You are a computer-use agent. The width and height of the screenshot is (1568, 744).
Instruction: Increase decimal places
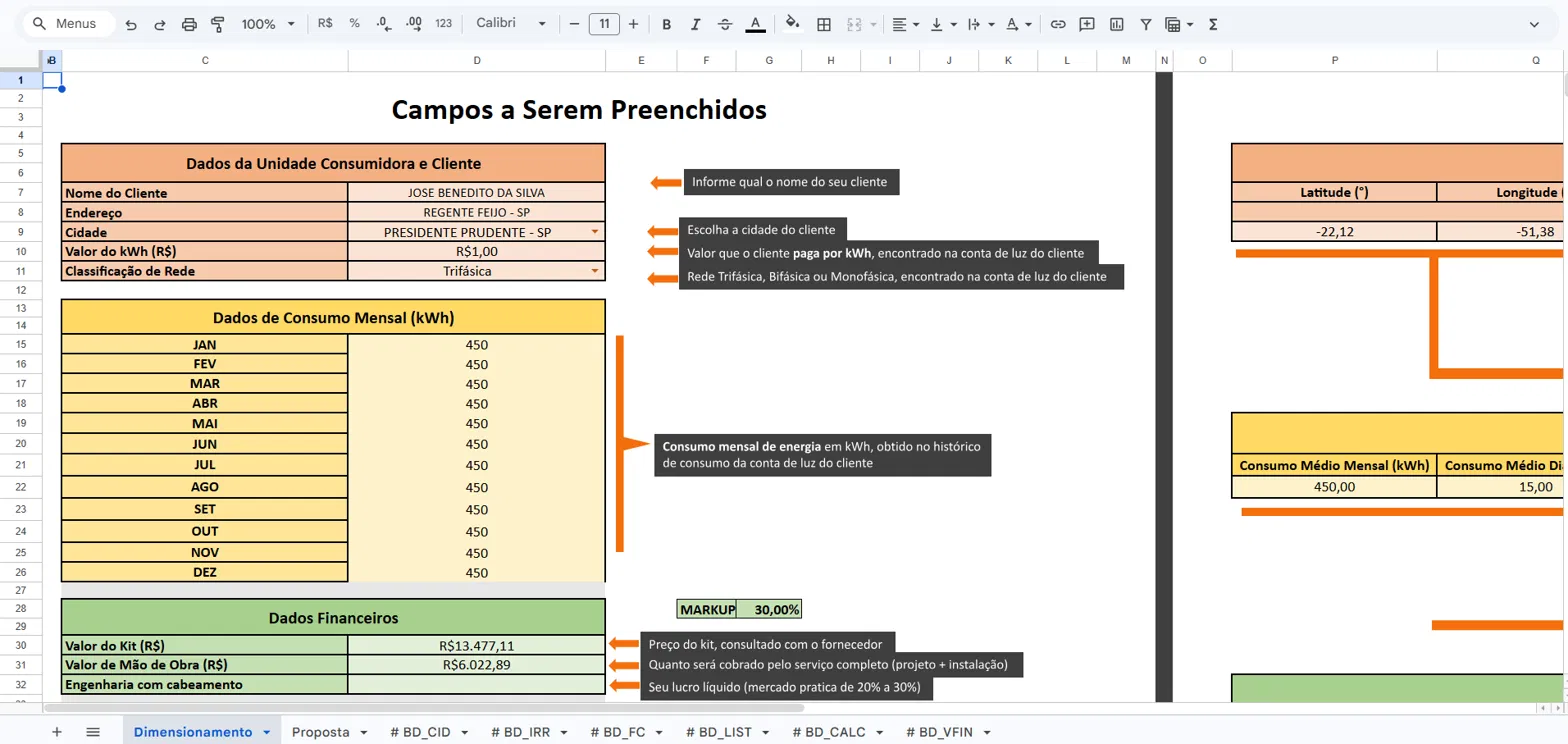pos(413,23)
